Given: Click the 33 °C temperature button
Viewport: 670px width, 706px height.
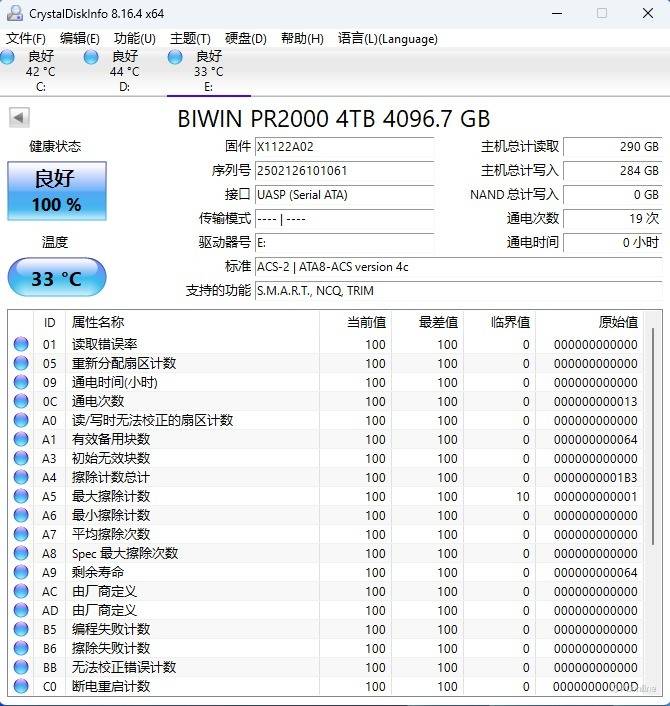Looking at the screenshot, I should coord(56,278).
